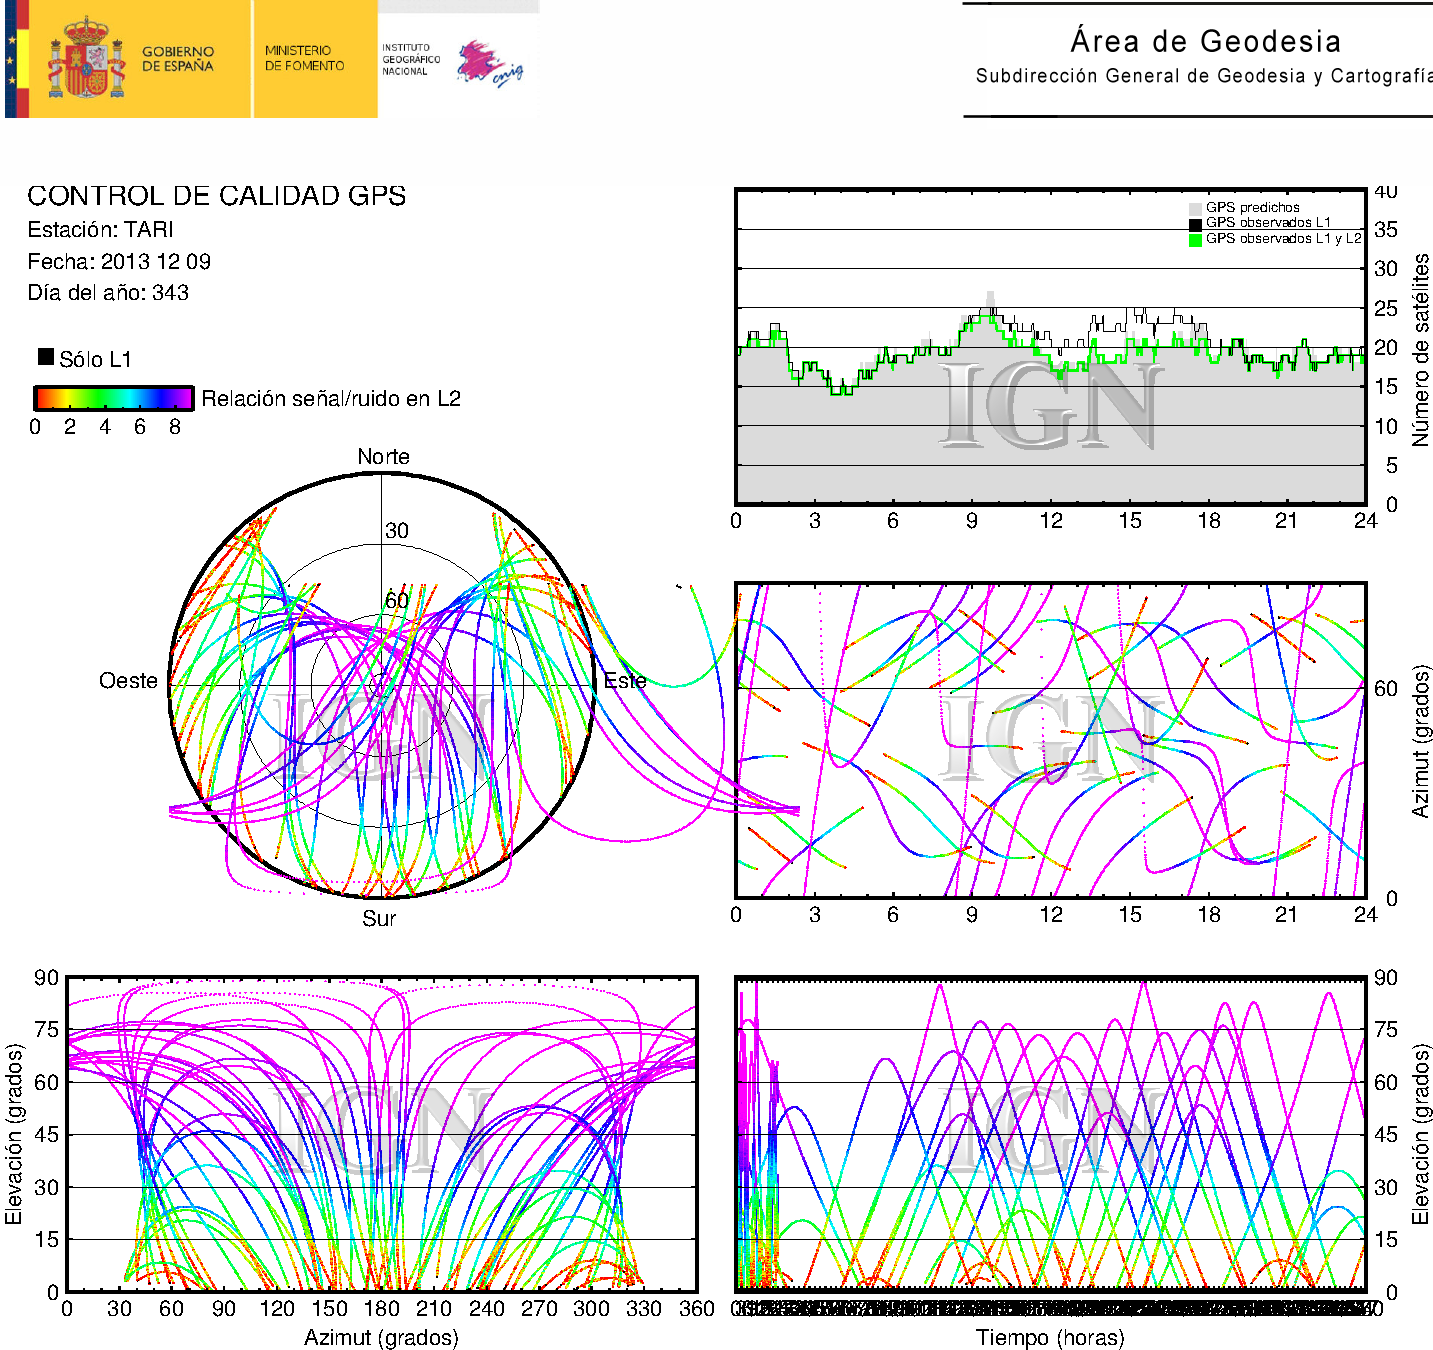Click the black Sólo L1 square marker
This screenshot has width=1433, height=1350.
[x=46, y=357]
